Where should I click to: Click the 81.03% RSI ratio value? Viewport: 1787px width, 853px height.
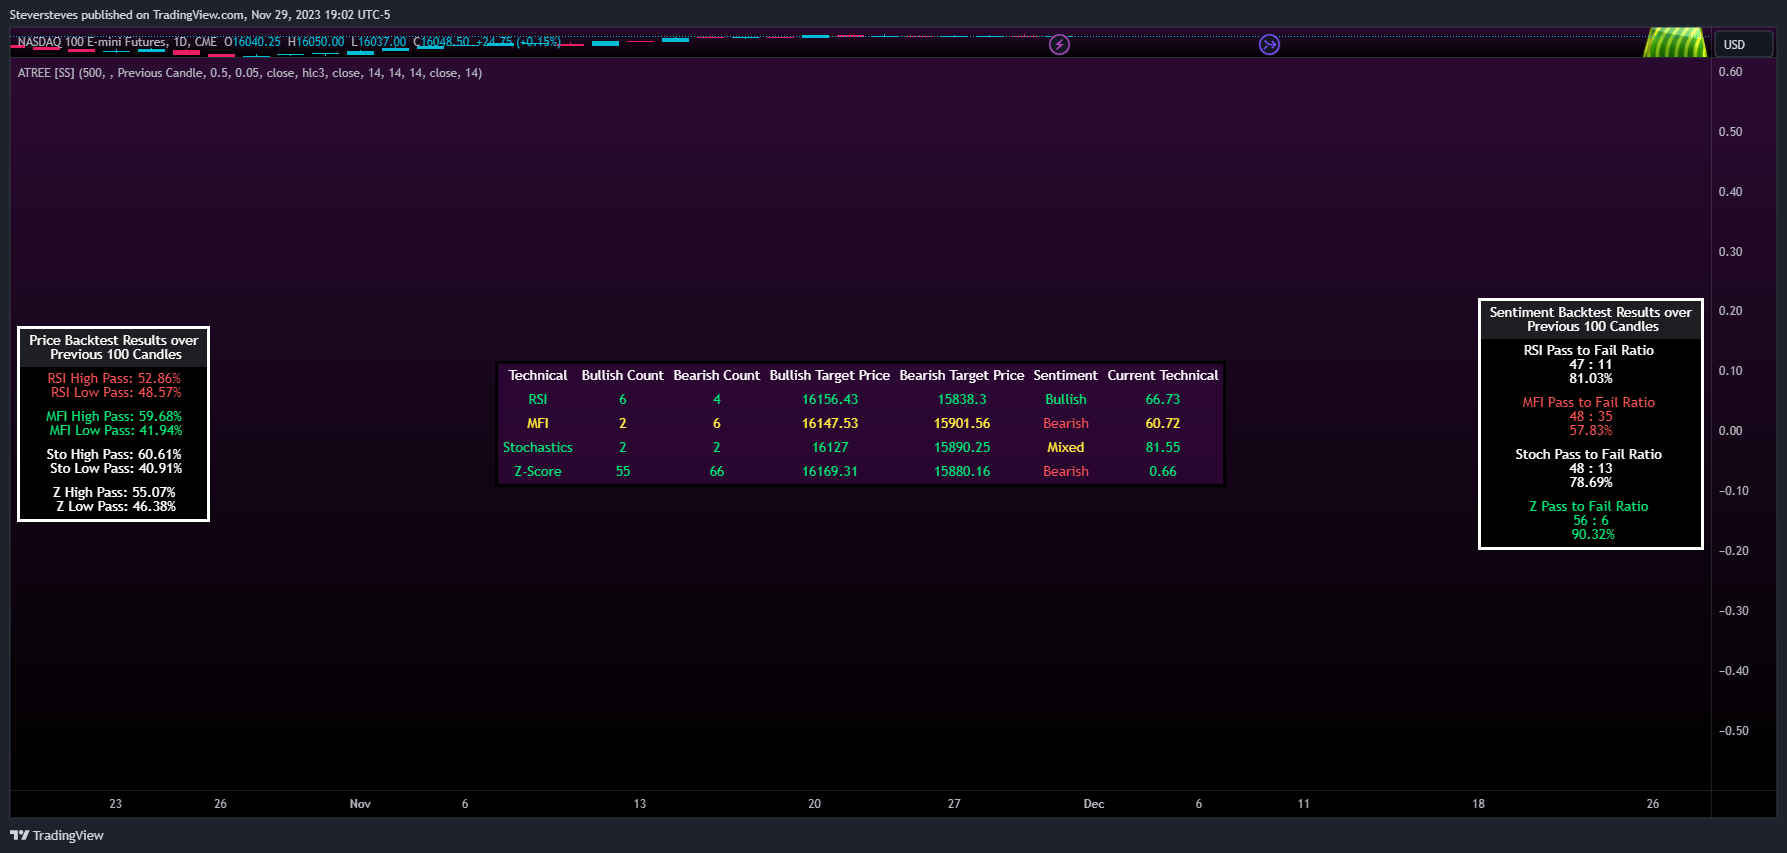pos(1591,378)
